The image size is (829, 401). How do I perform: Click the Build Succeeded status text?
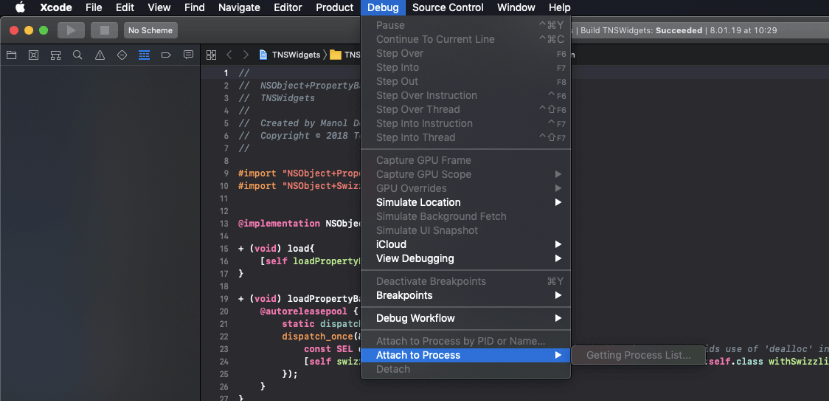(x=678, y=31)
